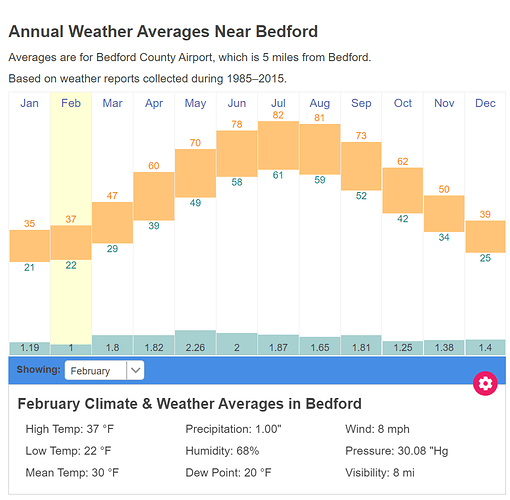Viewport: 510px width, 500px height.
Task: Choose the Apr month label
Action: coord(154,103)
